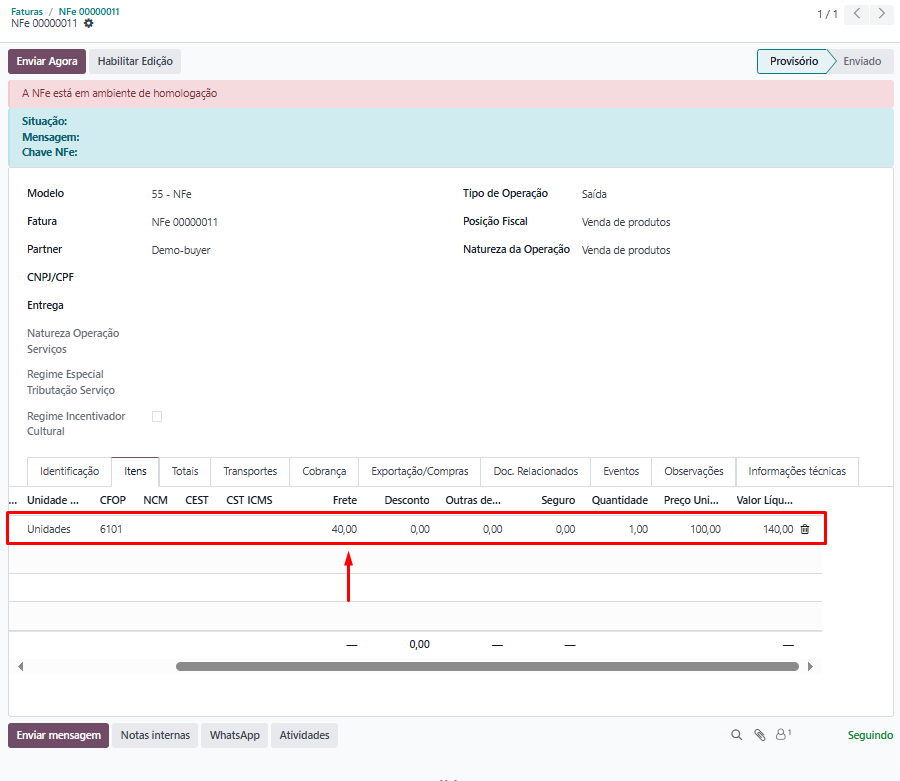Image resolution: width=900 pixels, height=781 pixels.
Task: Sort by the NCM column header
Action: point(156,500)
